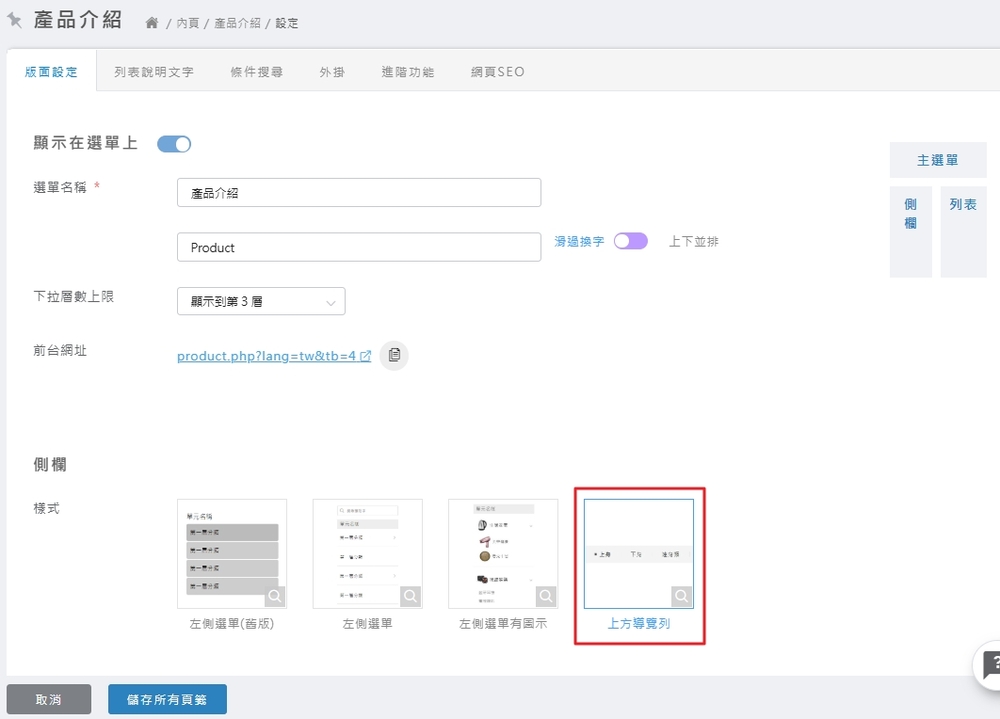Magnify the 左側選單(舊版) style preview
1000x719 pixels.
275,597
